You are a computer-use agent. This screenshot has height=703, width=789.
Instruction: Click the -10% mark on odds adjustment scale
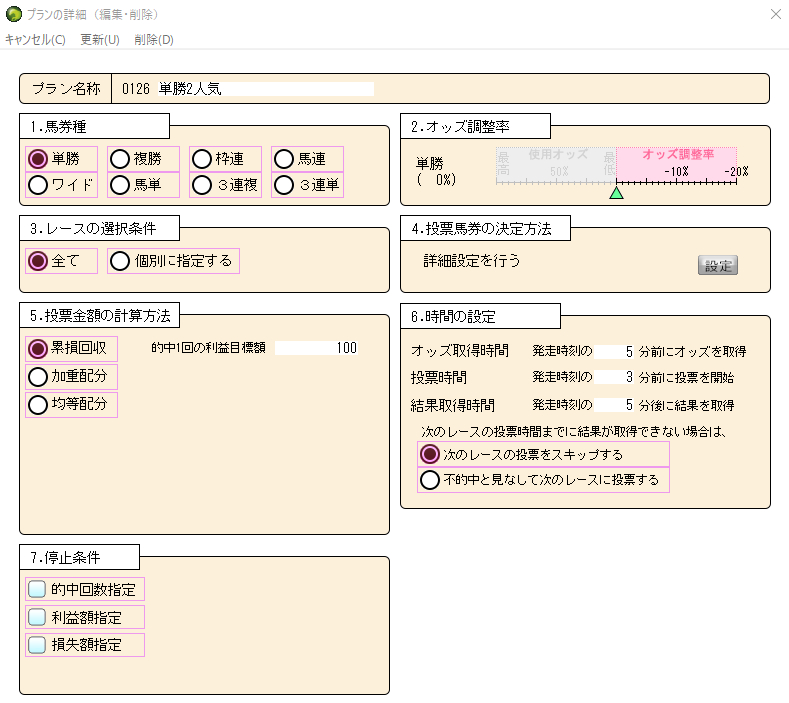coord(676,172)
